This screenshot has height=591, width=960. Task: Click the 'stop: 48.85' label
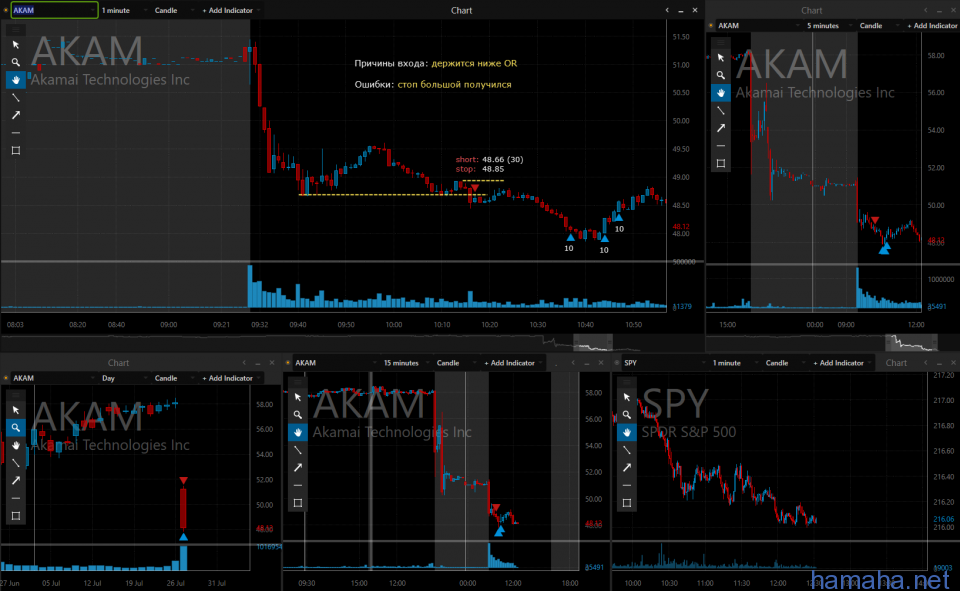pyautogui.click(x=480, y=169)
